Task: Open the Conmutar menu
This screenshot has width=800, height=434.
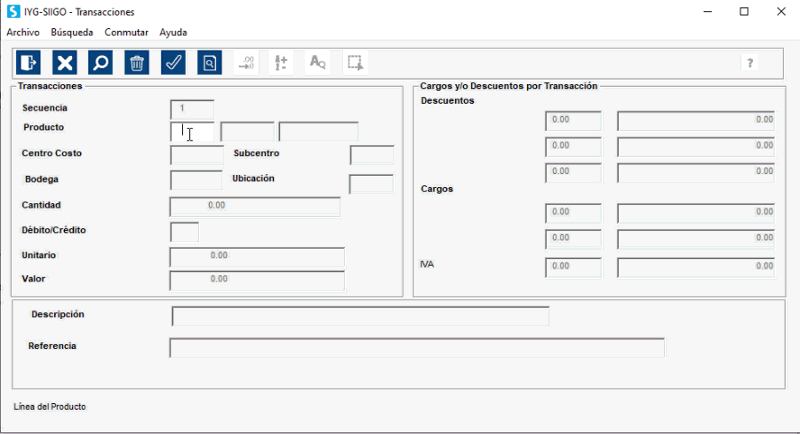Action: (126, 32)
